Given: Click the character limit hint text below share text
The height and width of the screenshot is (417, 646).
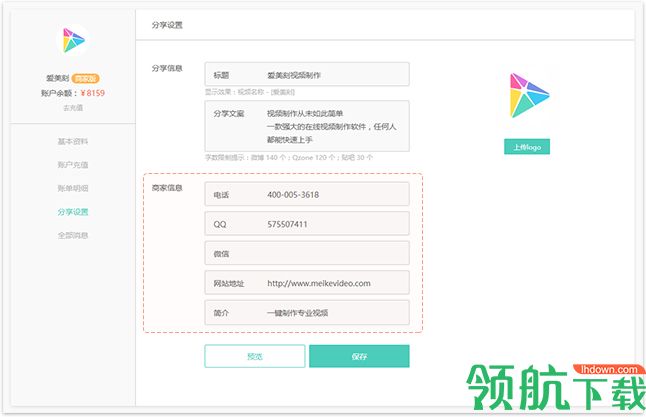Looking at the screenshot, I should [x=289, y=157].
